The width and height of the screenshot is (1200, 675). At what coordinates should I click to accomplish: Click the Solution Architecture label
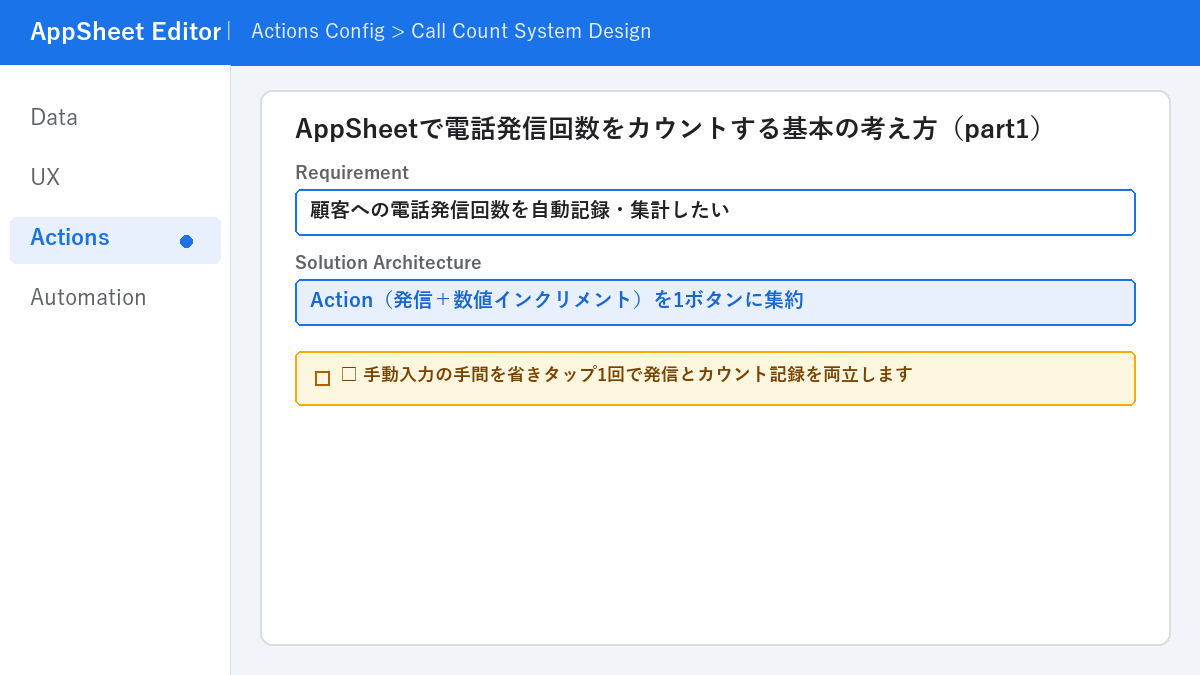388,263
